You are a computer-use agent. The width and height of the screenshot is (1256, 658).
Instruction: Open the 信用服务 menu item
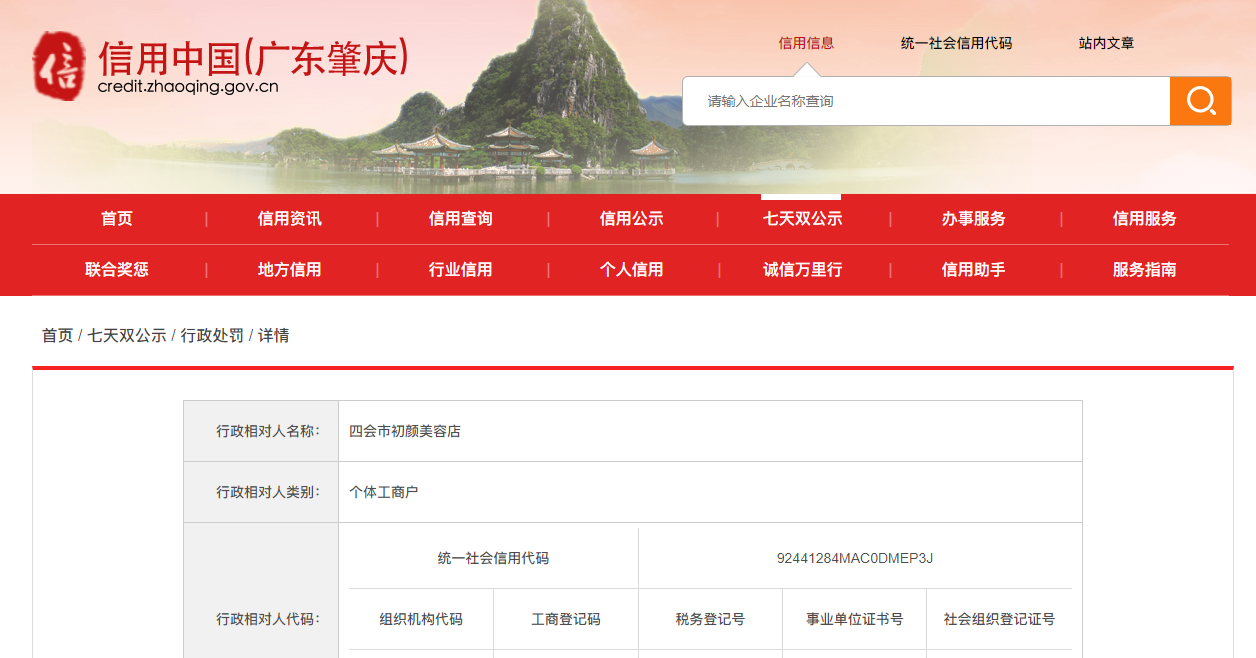click(x=1144, y=219)
